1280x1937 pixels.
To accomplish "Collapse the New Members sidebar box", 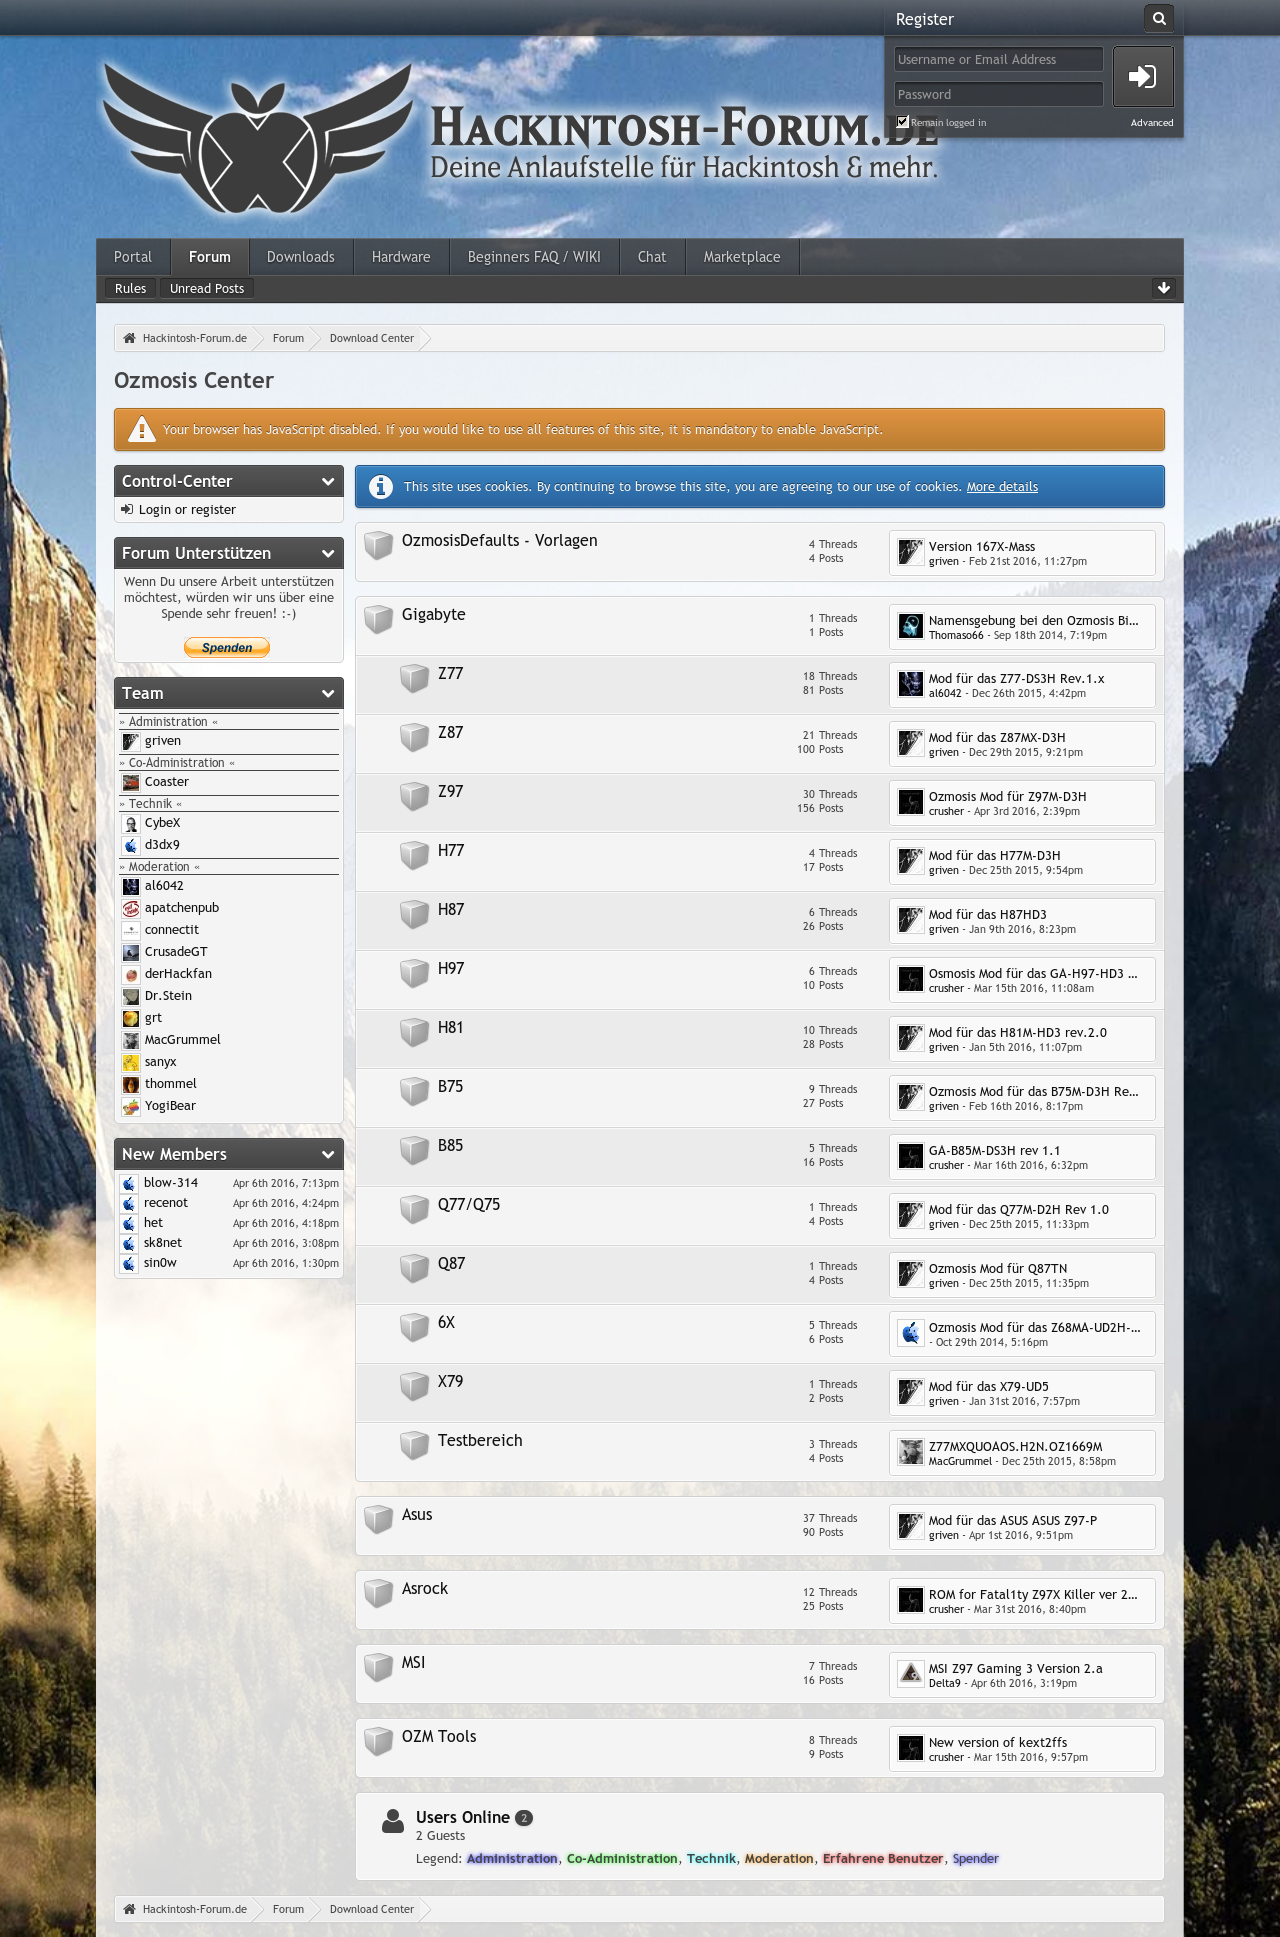I will tap(328, 1154).
